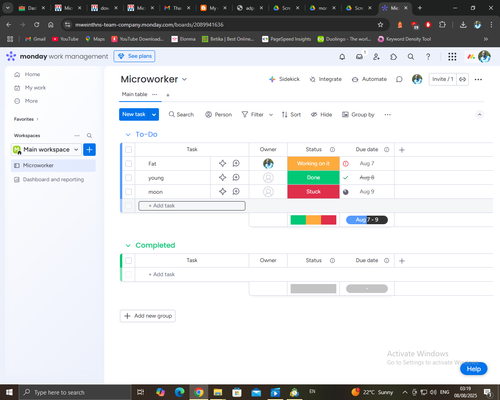Add a column in Completed group
Viewport: 500px width, 400px height.
coord(402,261)
